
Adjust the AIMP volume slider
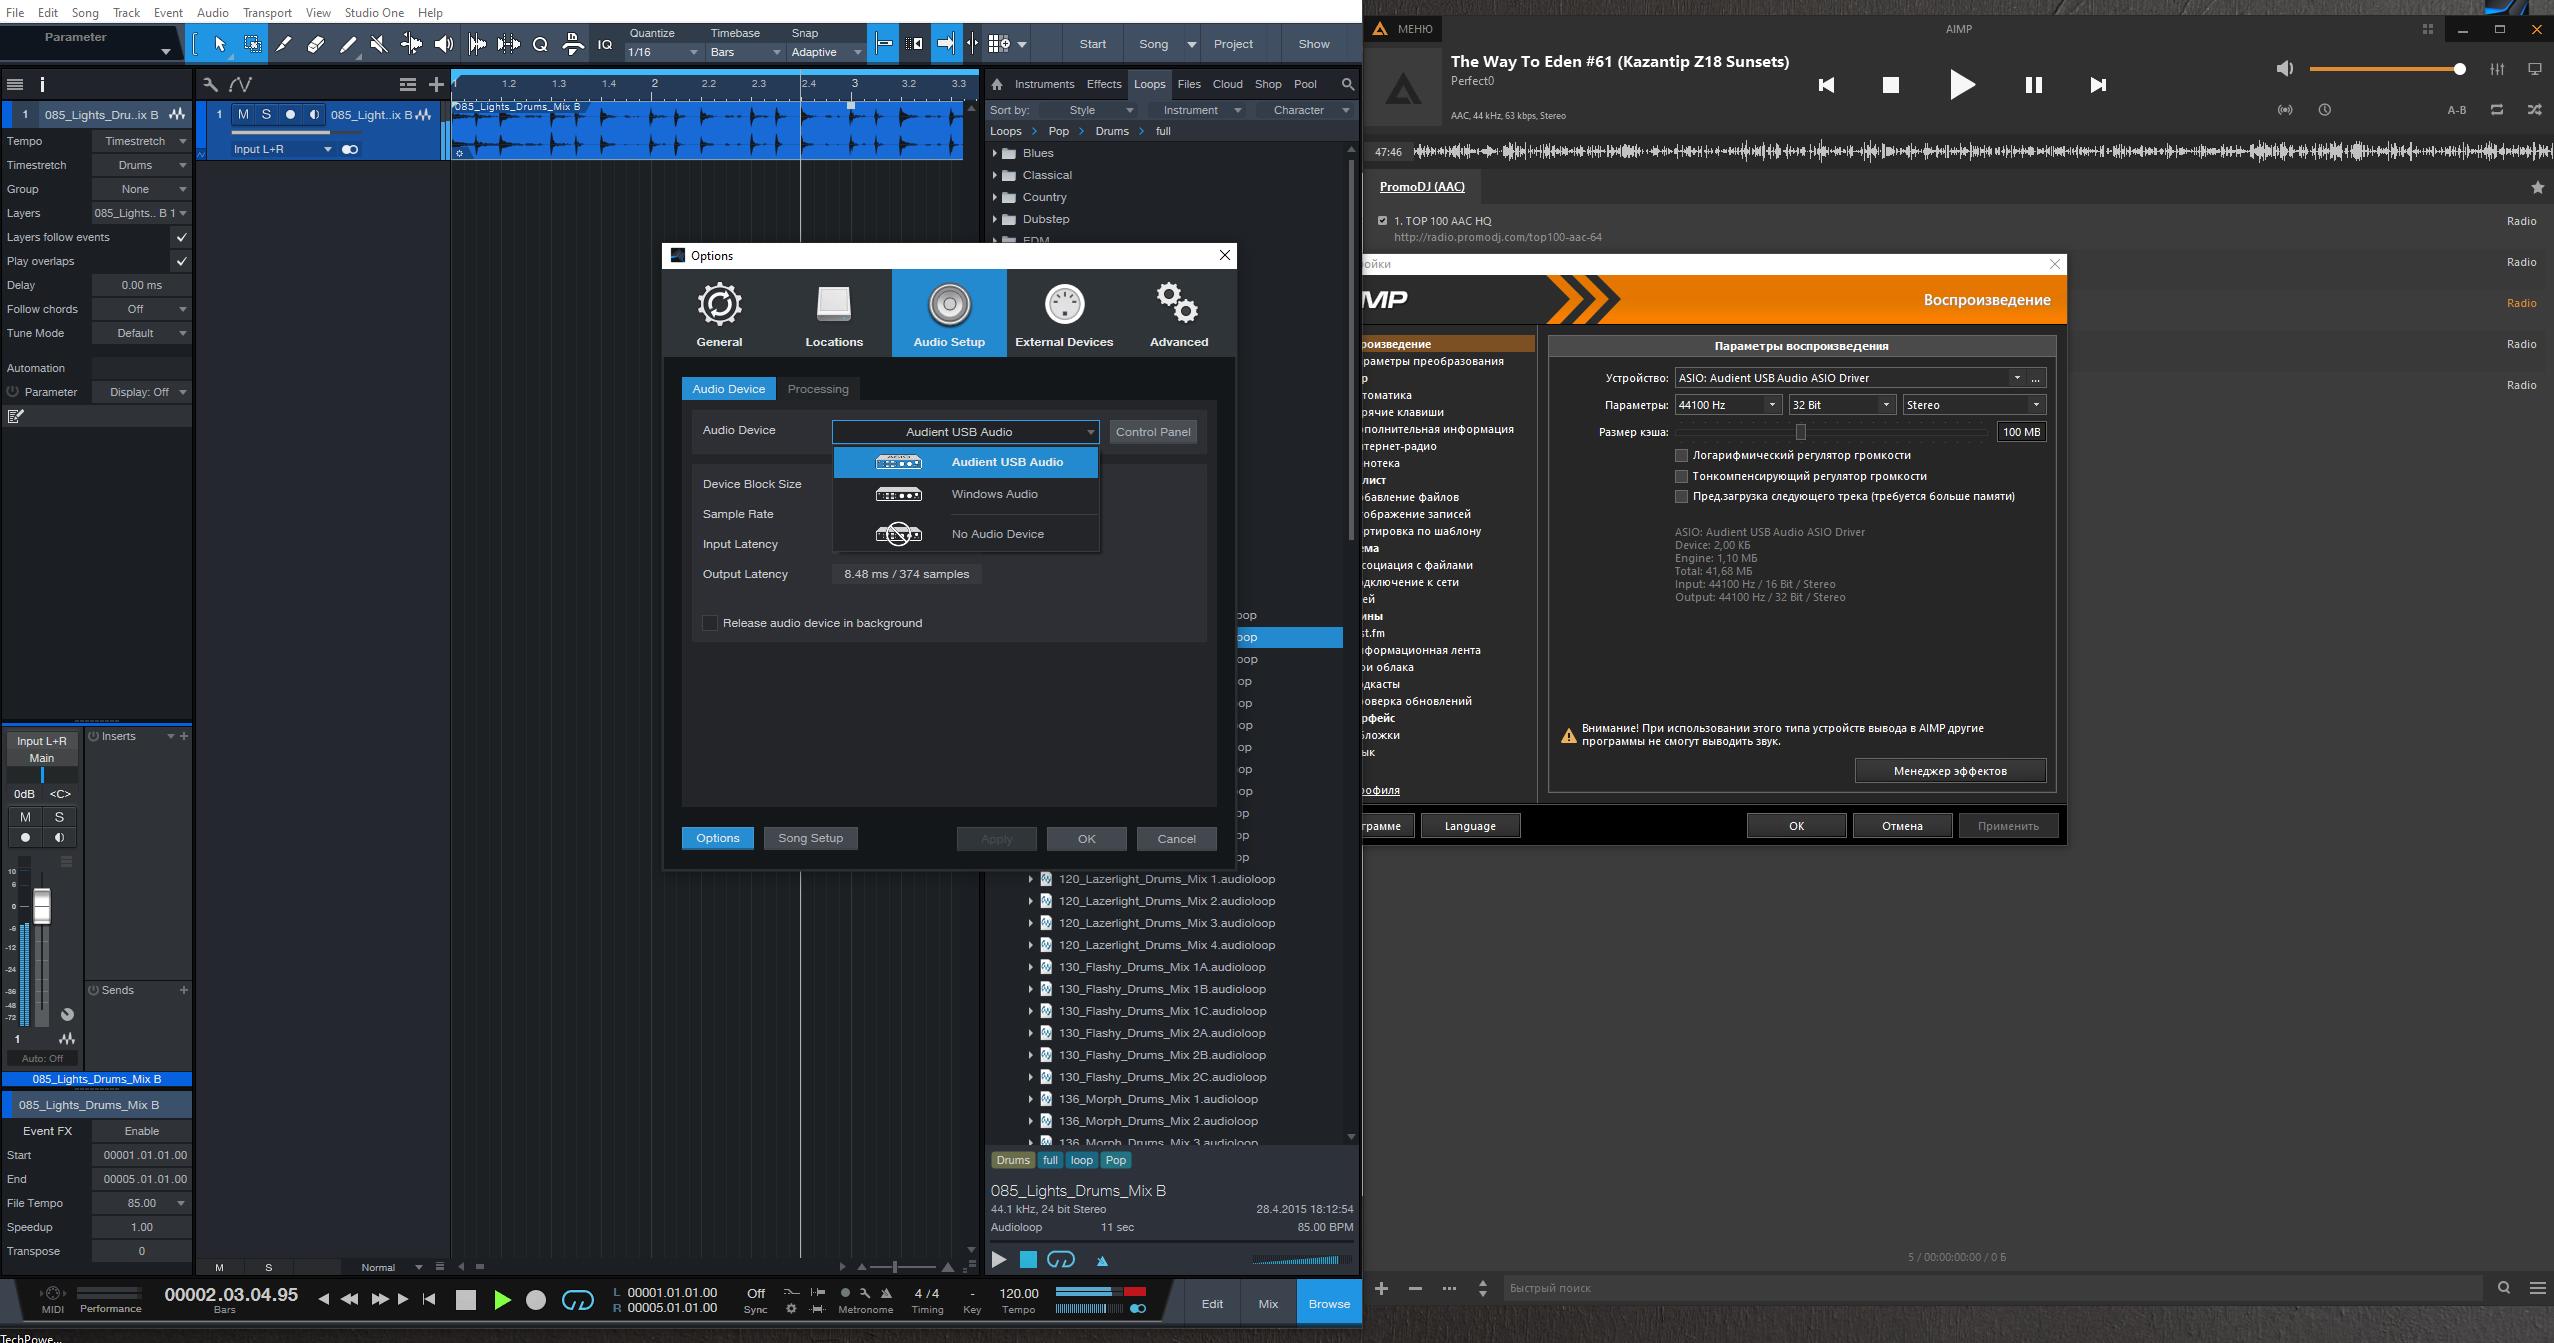2384,69
